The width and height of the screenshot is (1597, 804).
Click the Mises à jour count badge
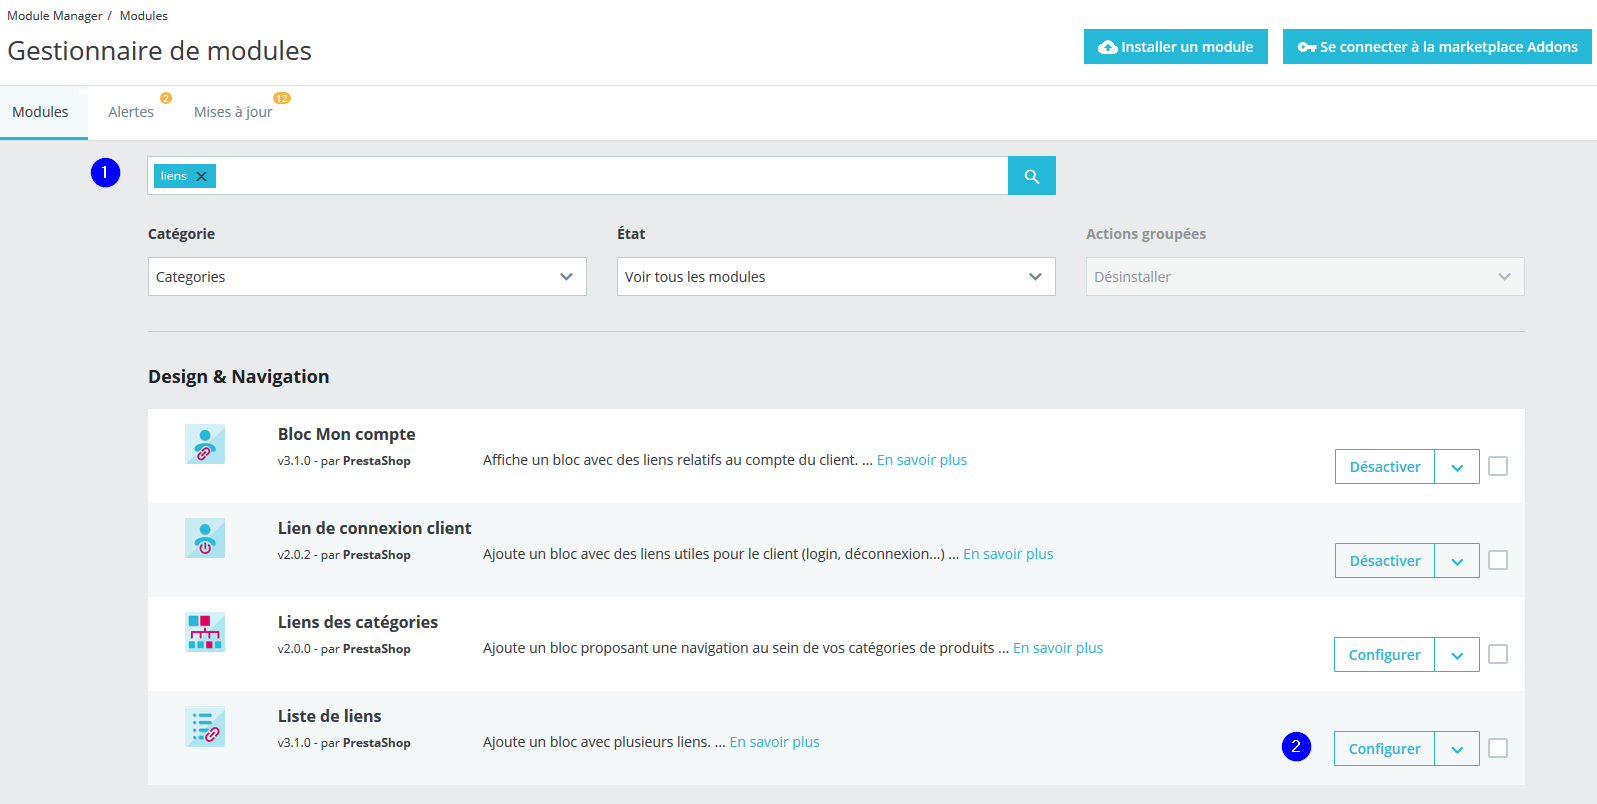282,98
